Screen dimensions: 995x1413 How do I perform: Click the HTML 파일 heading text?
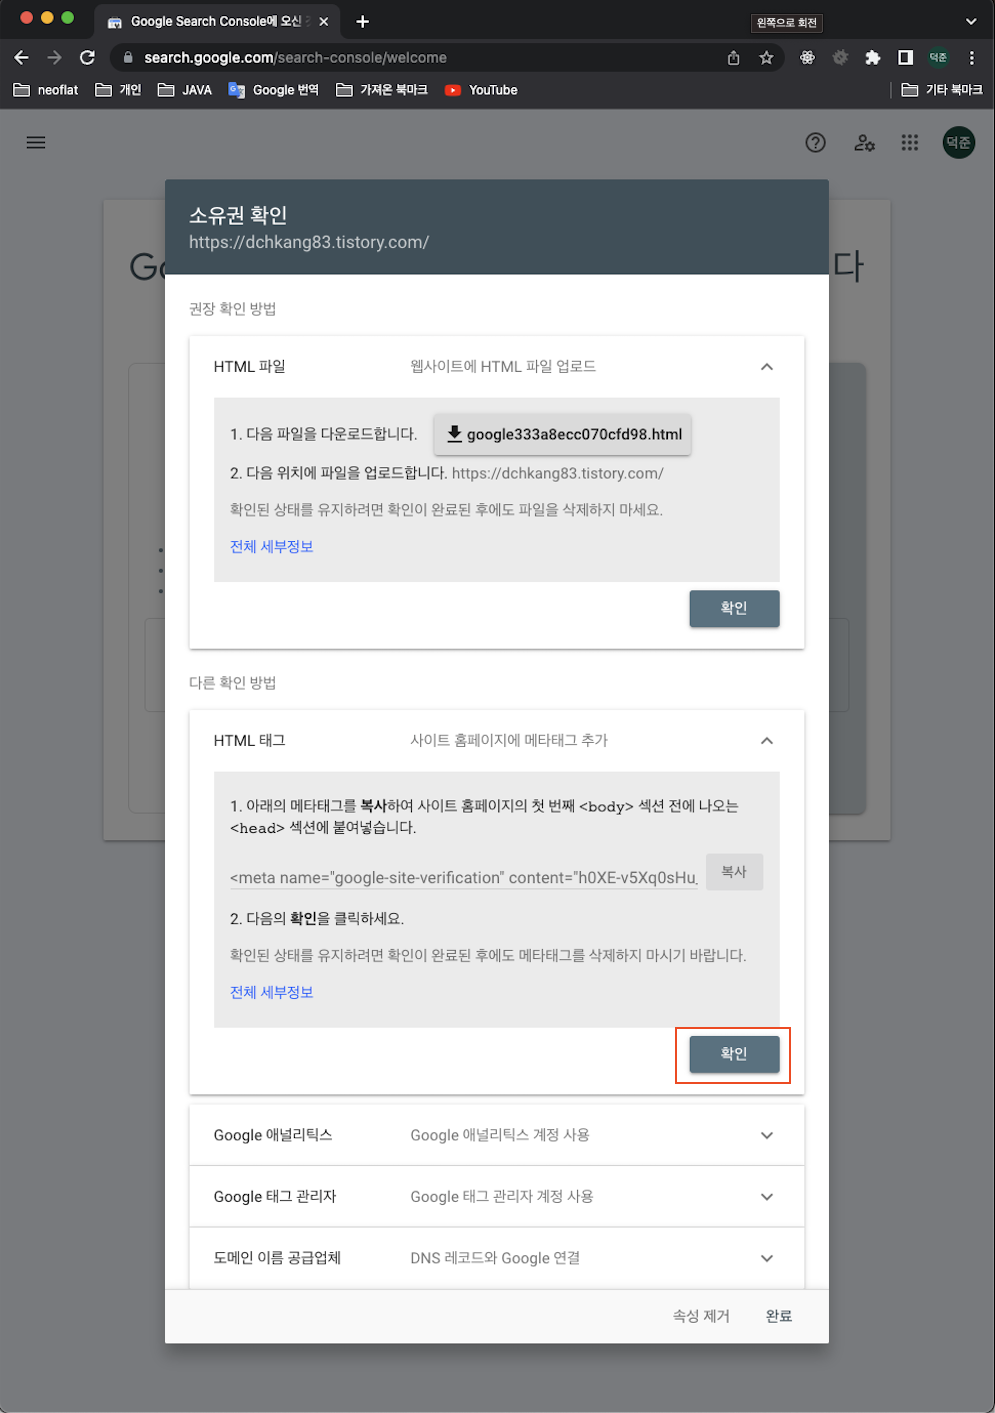point(250,367)
